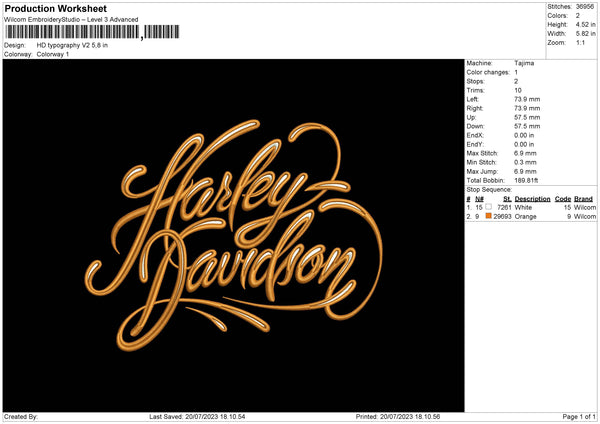Click the 'Stops:' label
Screen dimensions: 600x424
[475, 82]
